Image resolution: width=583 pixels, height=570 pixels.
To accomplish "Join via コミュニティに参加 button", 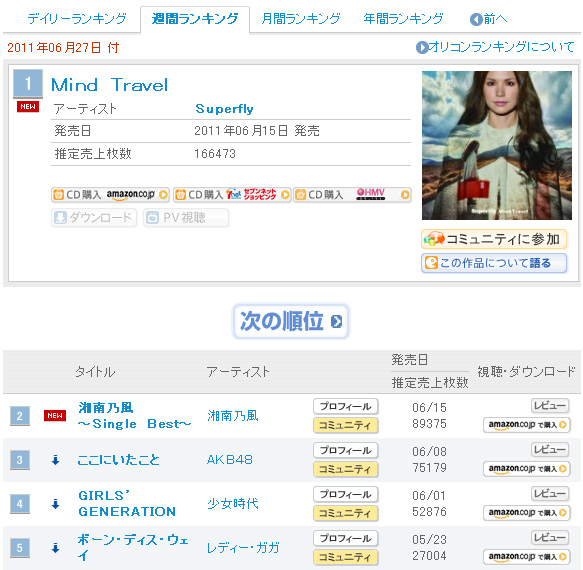I will click(x=494, y=239).
